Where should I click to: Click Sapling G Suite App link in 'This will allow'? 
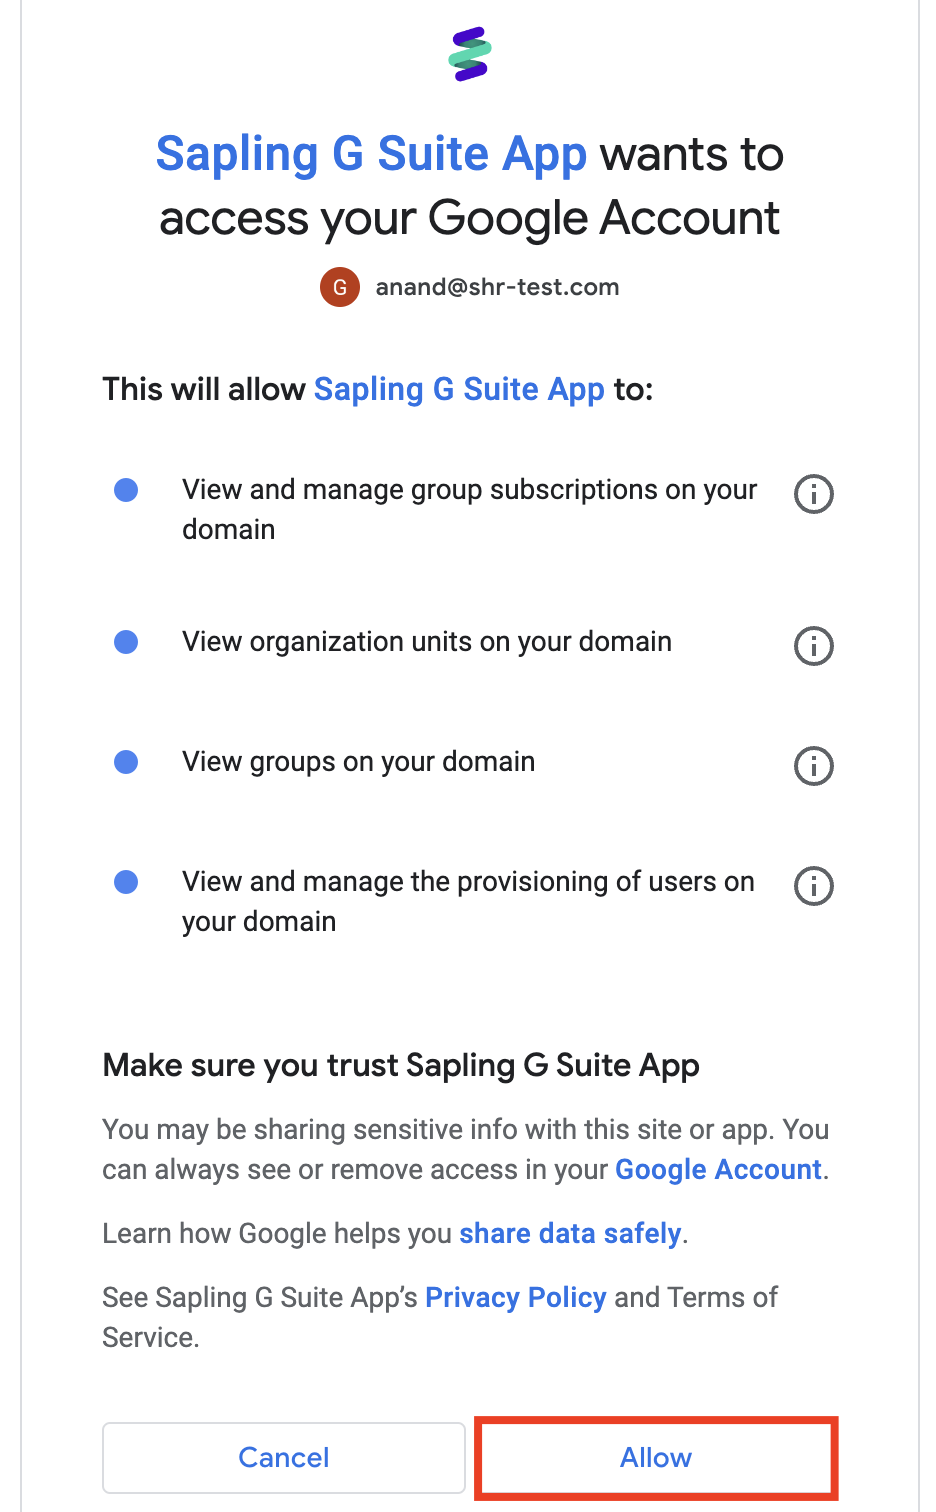459,389
